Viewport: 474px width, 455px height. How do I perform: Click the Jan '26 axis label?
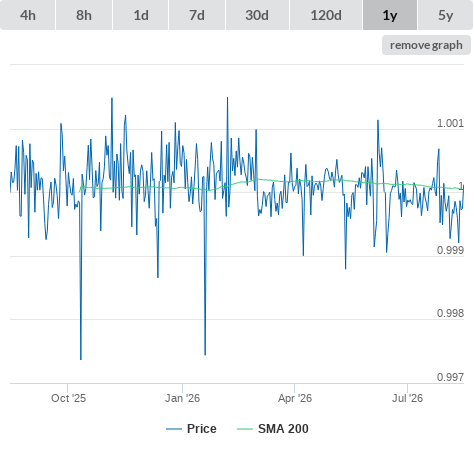coord(182,398)
